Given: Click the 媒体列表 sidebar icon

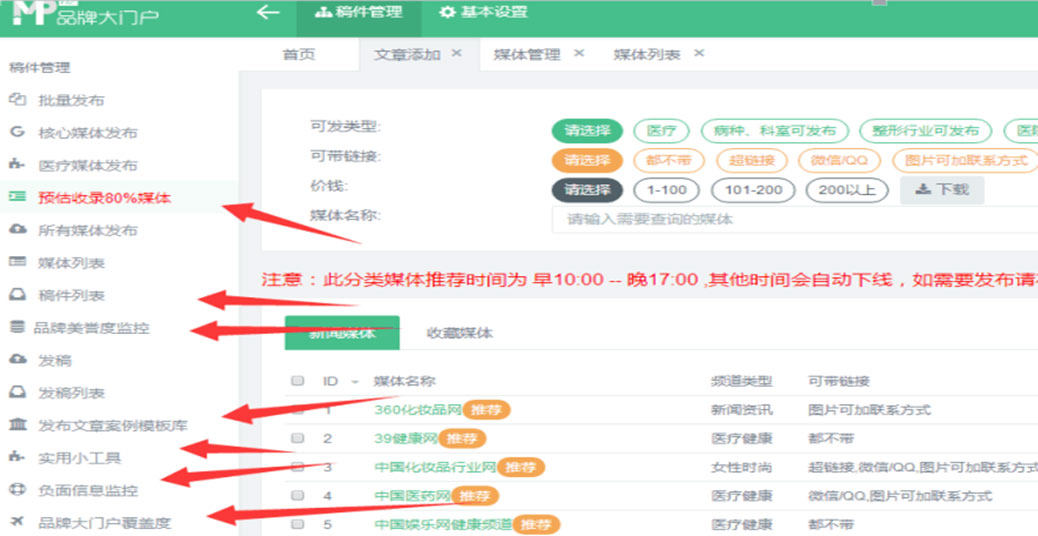Looking at the screenshot, I should point(17,262).
